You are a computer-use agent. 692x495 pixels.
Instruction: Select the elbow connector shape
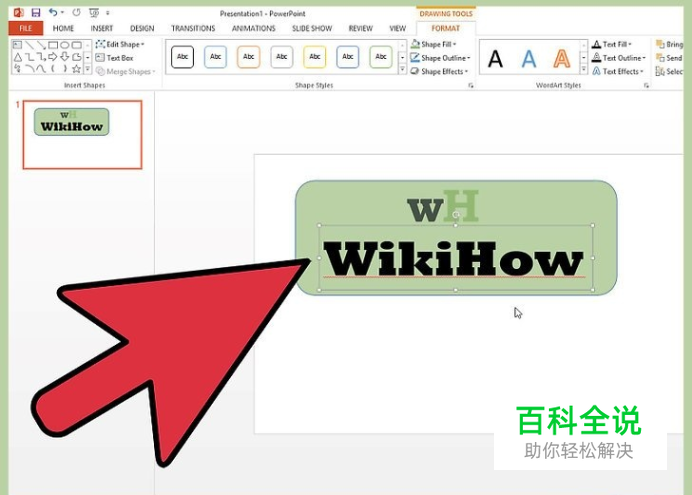30,57
